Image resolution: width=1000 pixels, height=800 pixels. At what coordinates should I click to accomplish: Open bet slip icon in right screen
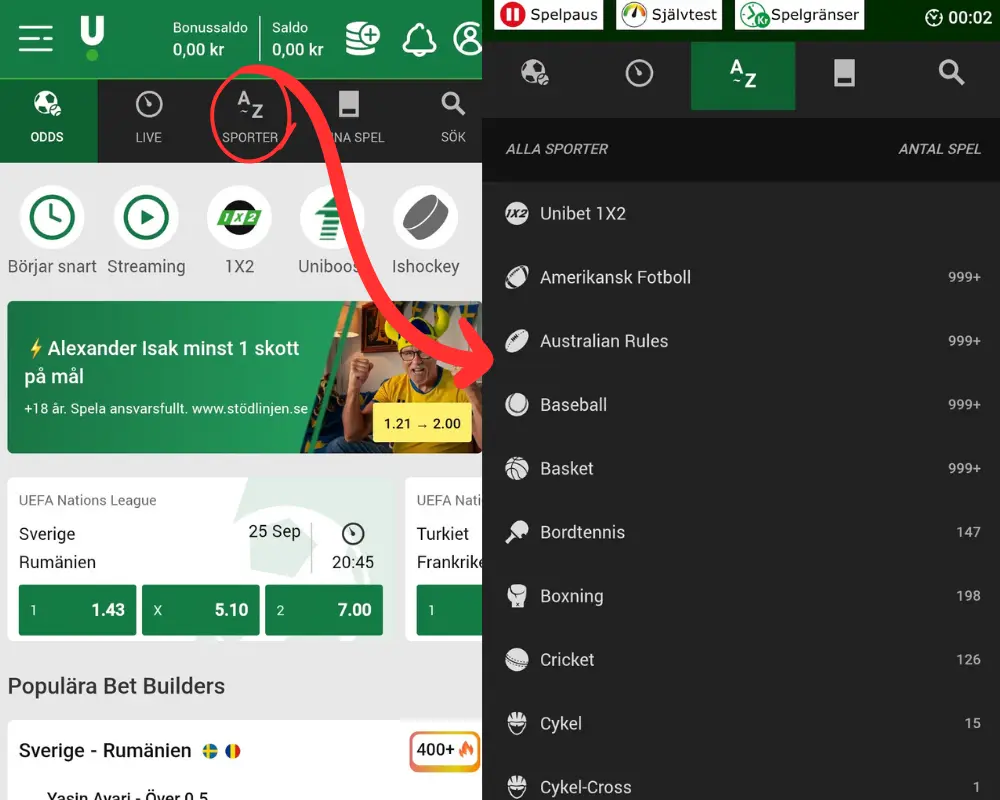844,73
